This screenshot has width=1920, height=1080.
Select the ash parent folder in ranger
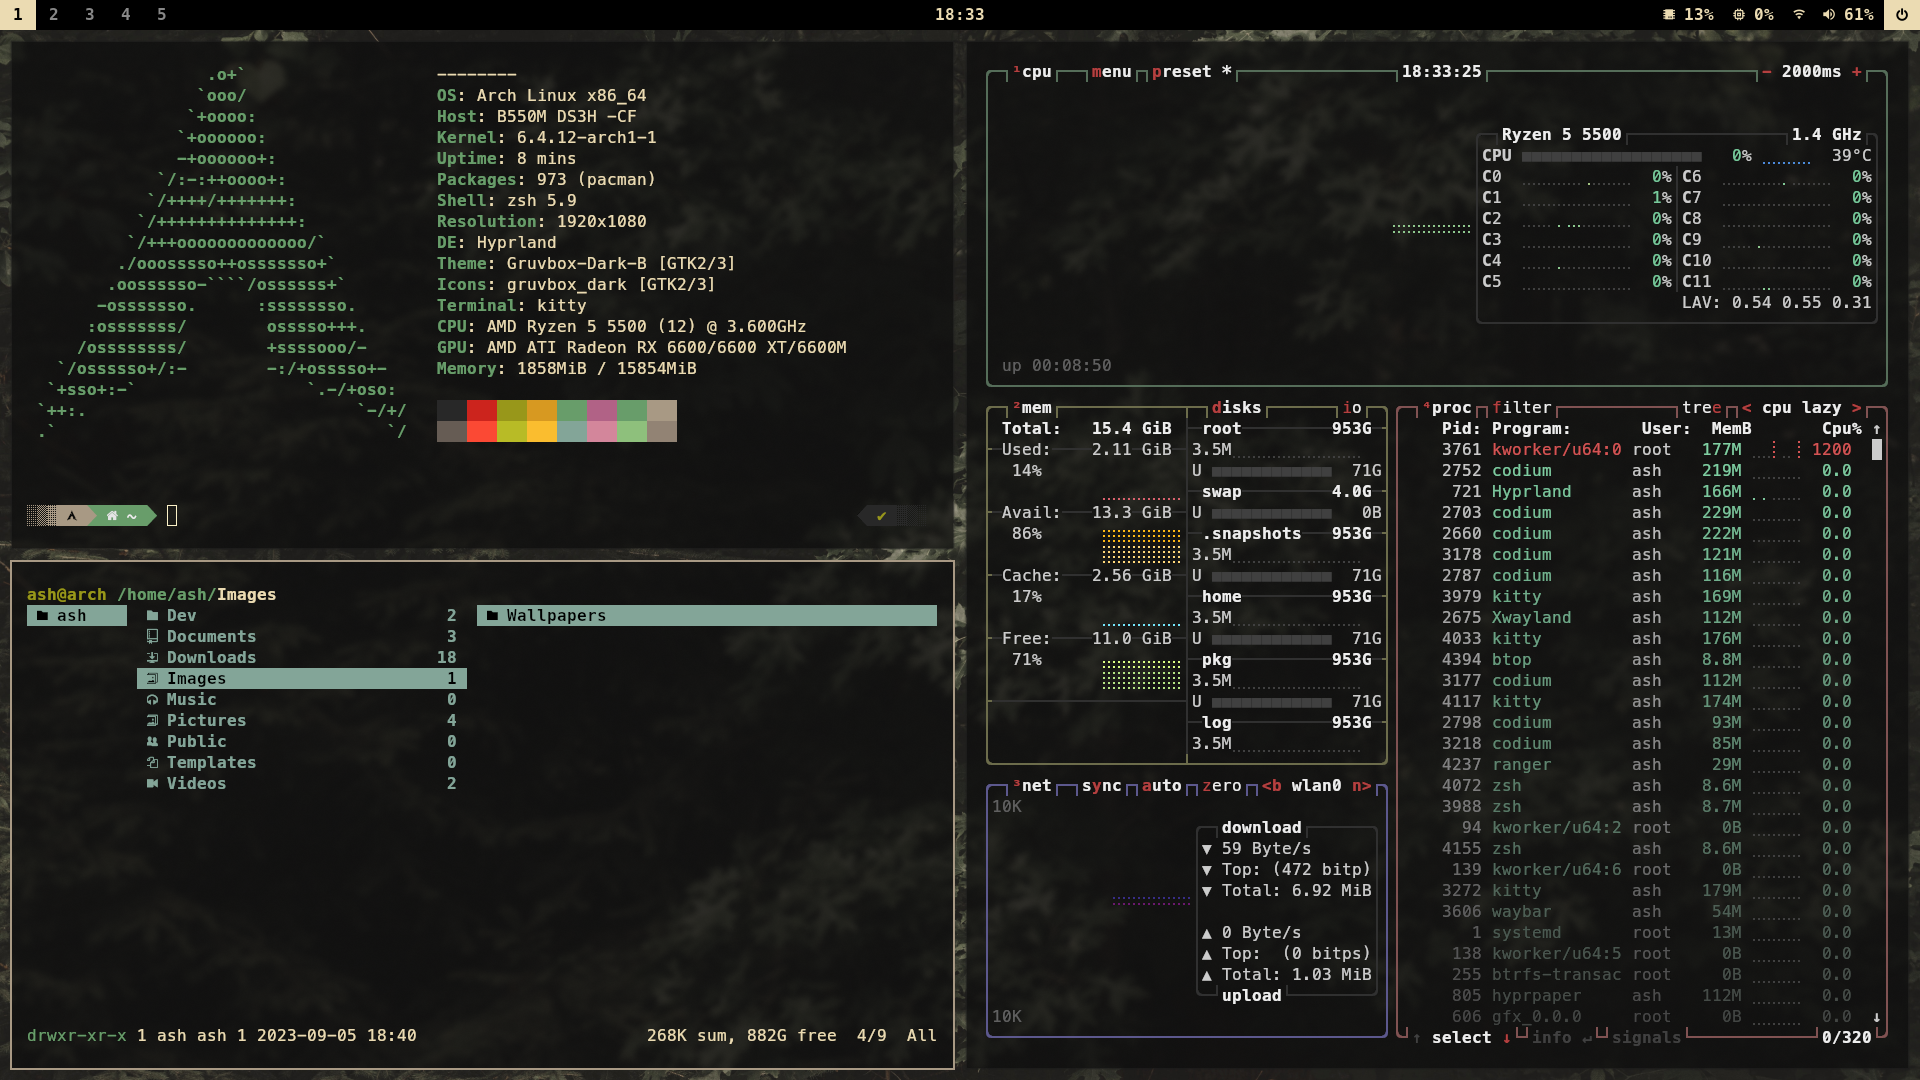pyautogui.click(x=77, y=616)
